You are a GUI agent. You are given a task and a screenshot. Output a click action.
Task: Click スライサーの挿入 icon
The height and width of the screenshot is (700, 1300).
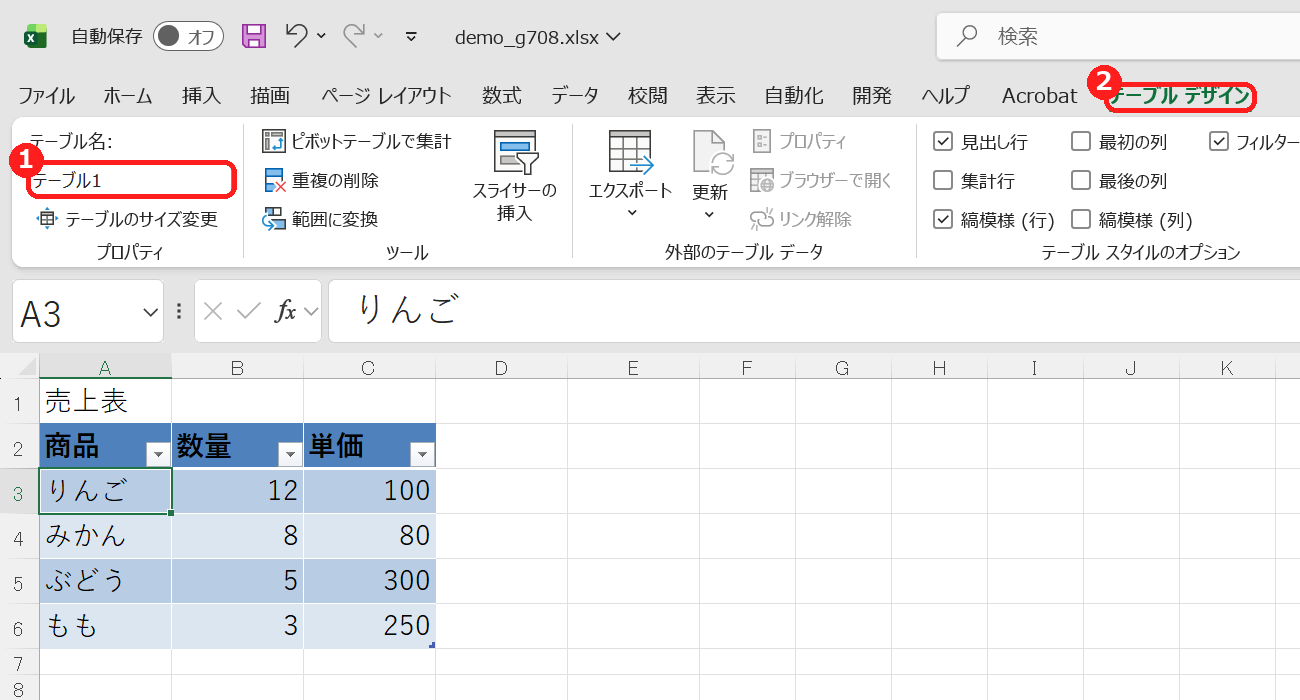516,152
